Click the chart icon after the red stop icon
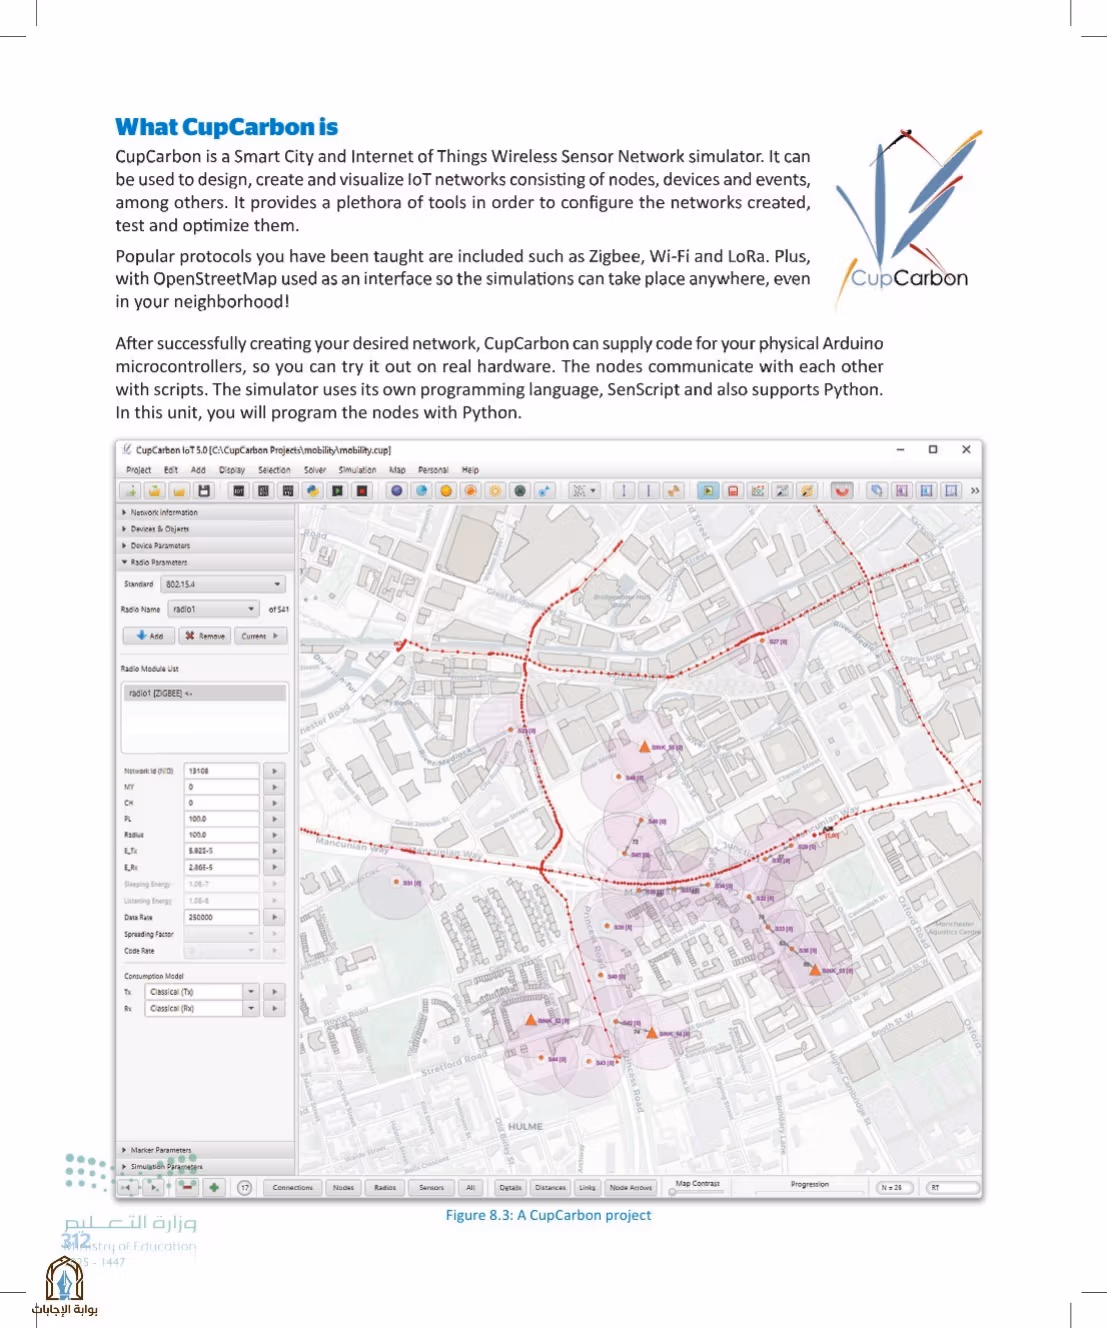The image size is (1107, 1328). 758,491
